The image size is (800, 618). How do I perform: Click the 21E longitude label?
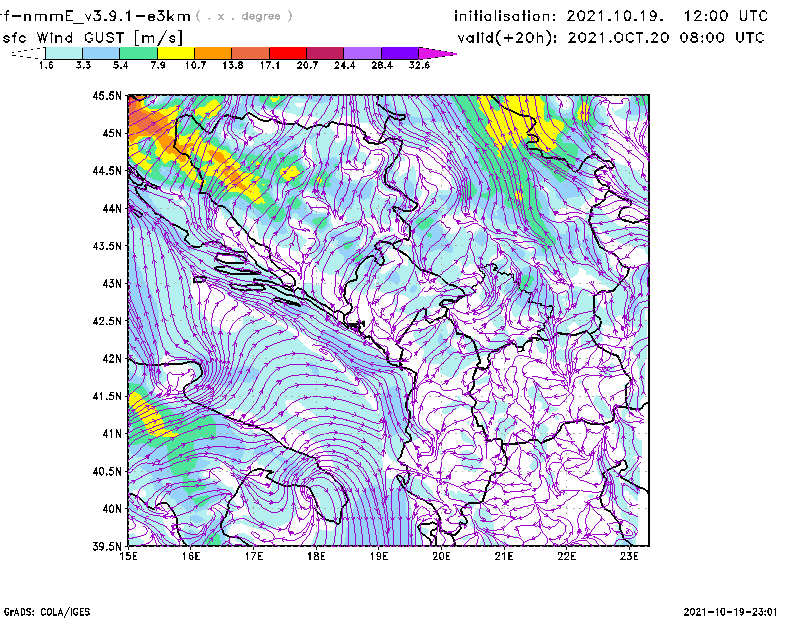(504, 556)
